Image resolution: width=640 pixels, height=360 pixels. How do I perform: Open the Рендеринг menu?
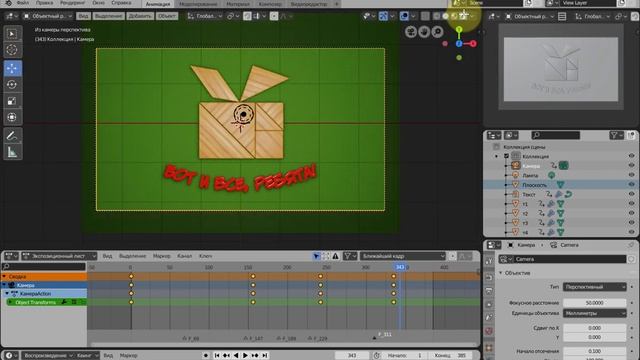point(73,3)
